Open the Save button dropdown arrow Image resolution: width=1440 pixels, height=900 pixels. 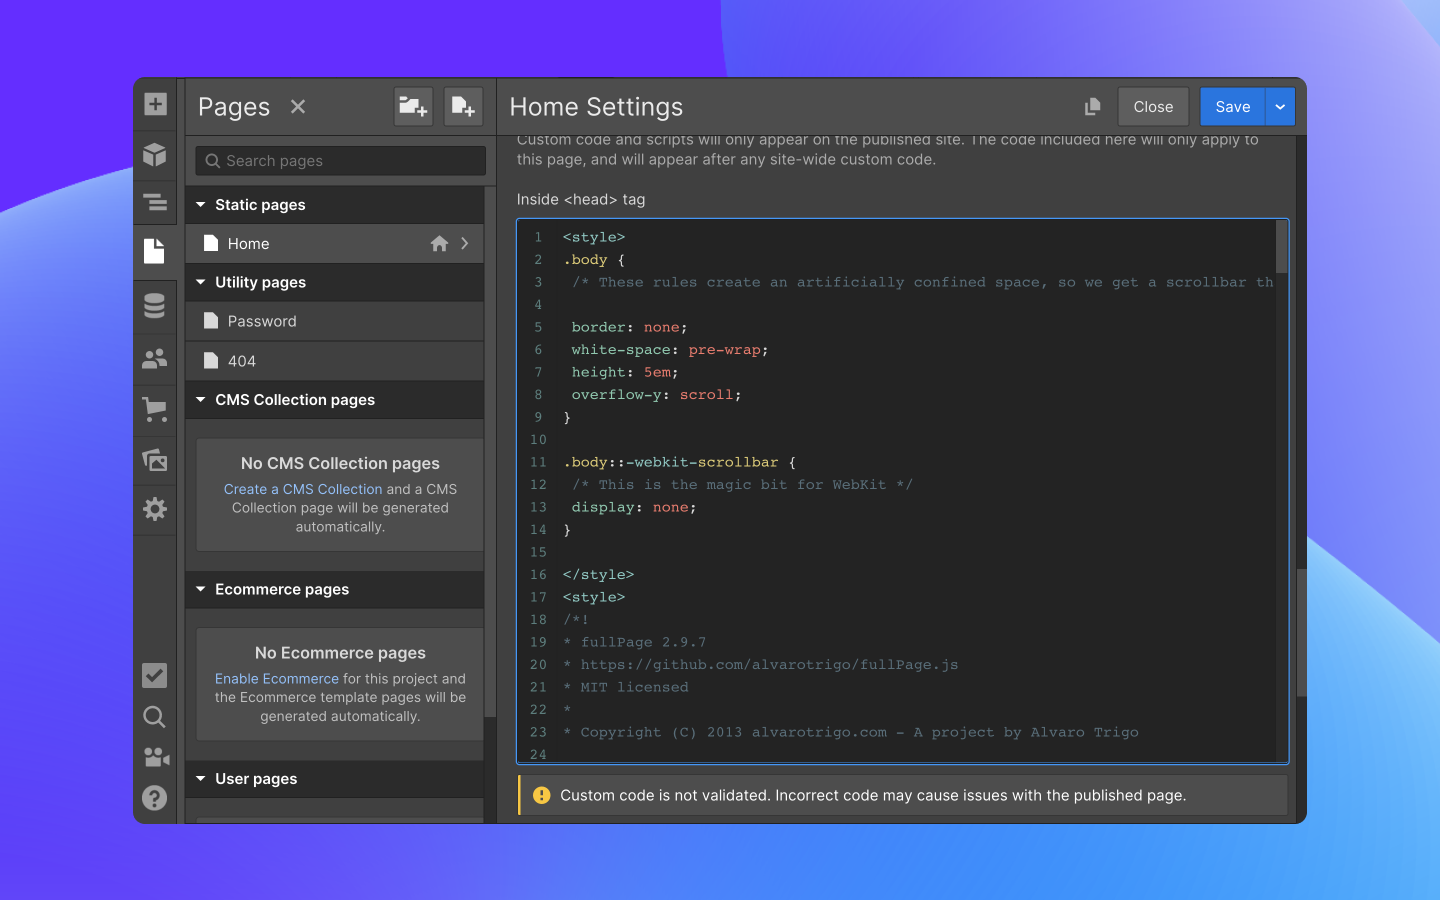(x=1279, y=106)
